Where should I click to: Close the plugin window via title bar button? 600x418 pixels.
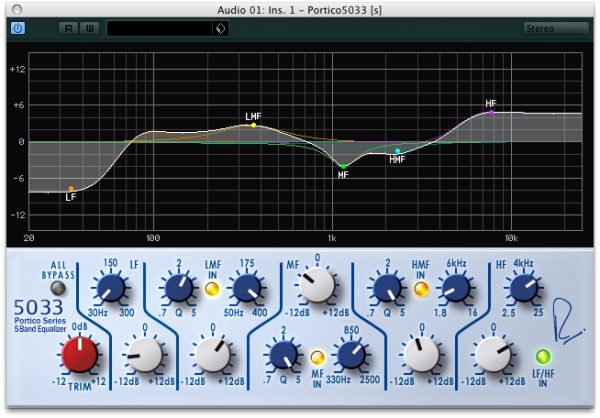(17, 10)
